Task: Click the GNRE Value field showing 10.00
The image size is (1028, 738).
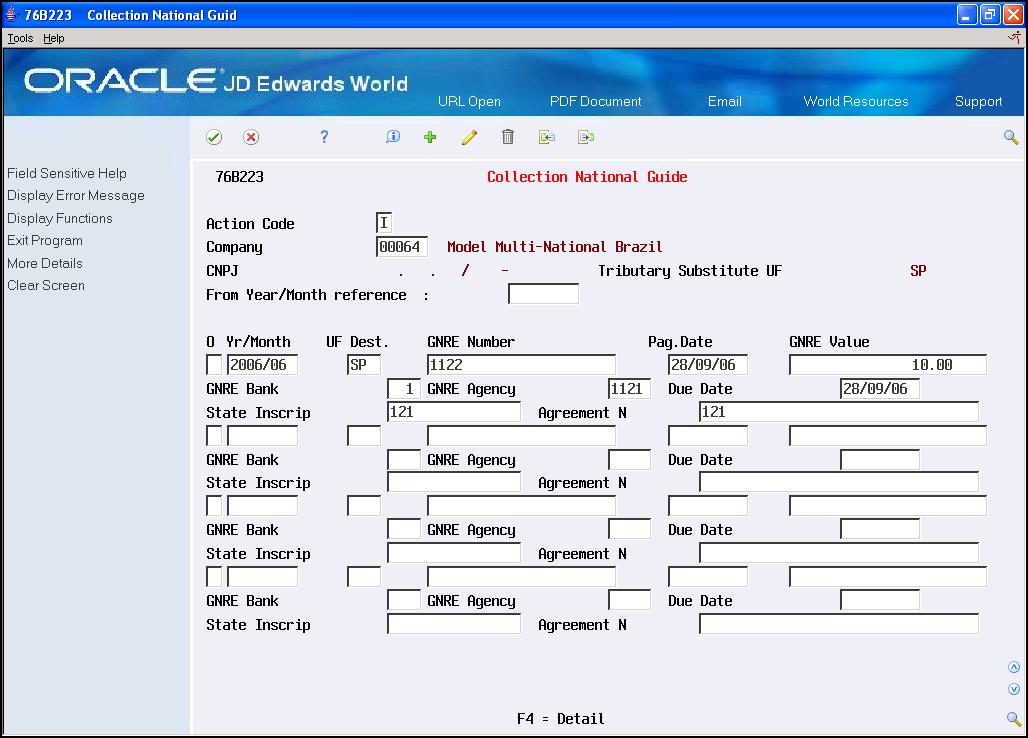Action: pos(888,365)
